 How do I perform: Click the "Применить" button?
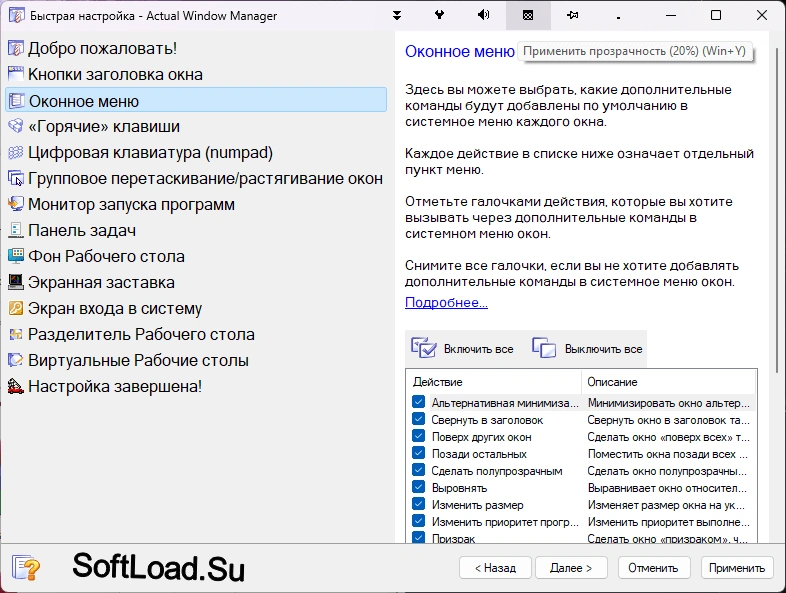click(737, 568)
